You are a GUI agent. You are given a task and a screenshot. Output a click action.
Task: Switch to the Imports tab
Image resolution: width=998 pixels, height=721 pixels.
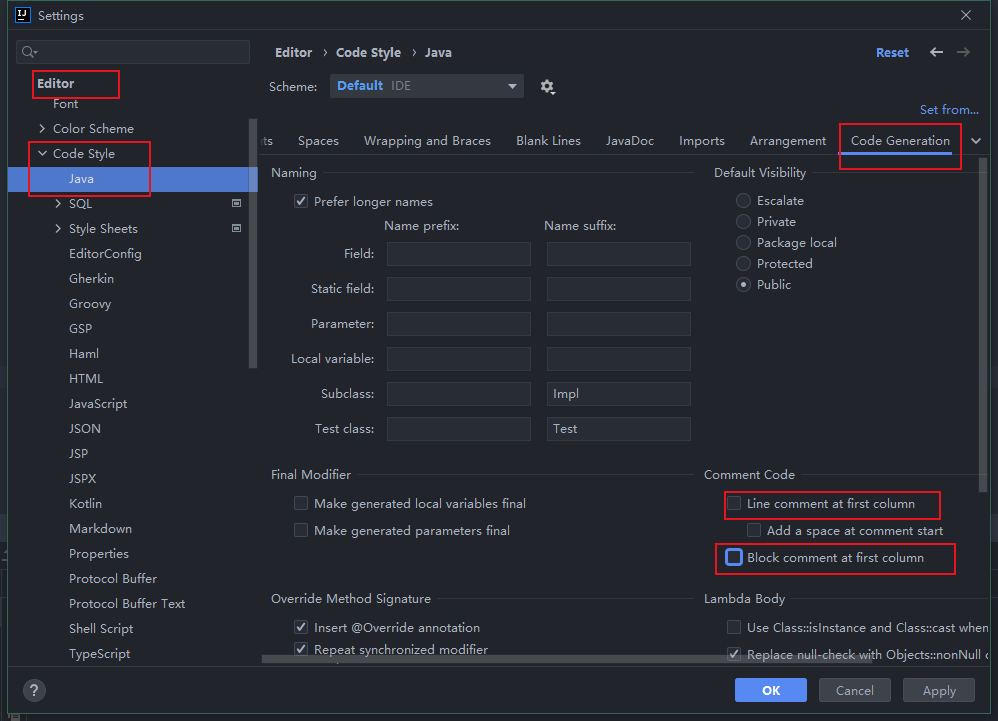pyautogui.click(x=701, y=141)
